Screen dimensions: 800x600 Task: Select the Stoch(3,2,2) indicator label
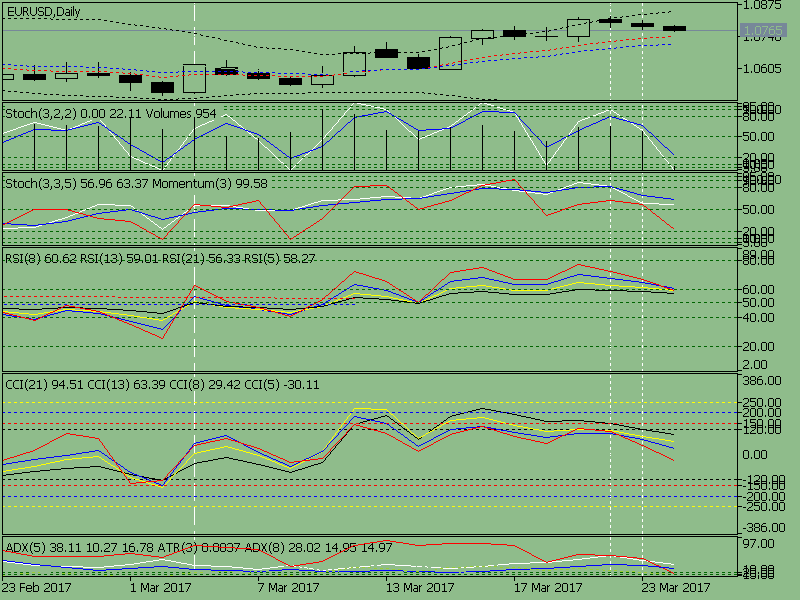click(x=41, y=113)
